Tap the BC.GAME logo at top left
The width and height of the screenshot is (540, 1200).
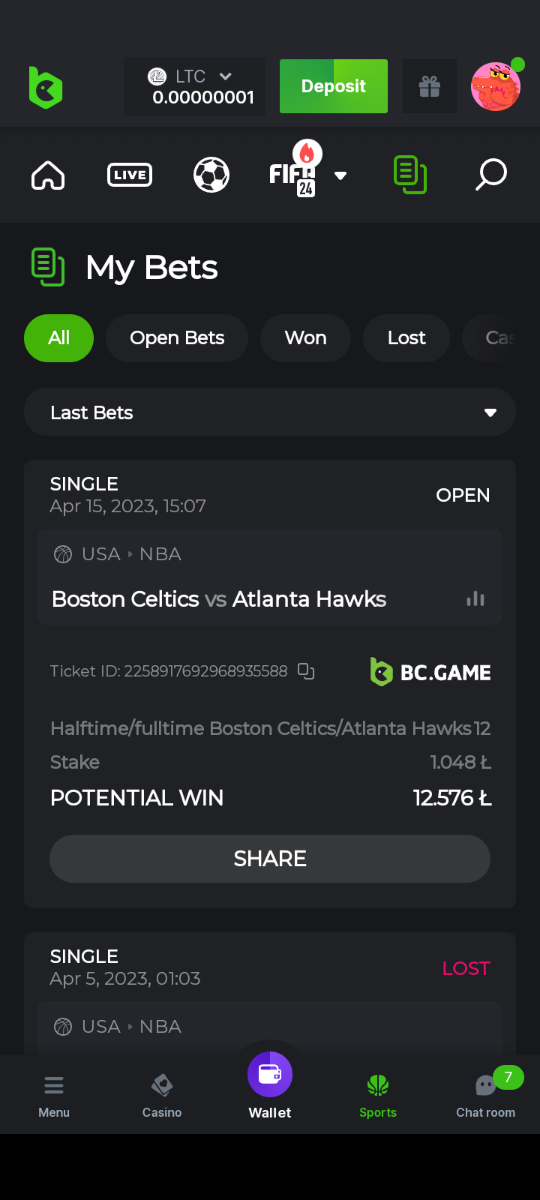coord(45,87)
